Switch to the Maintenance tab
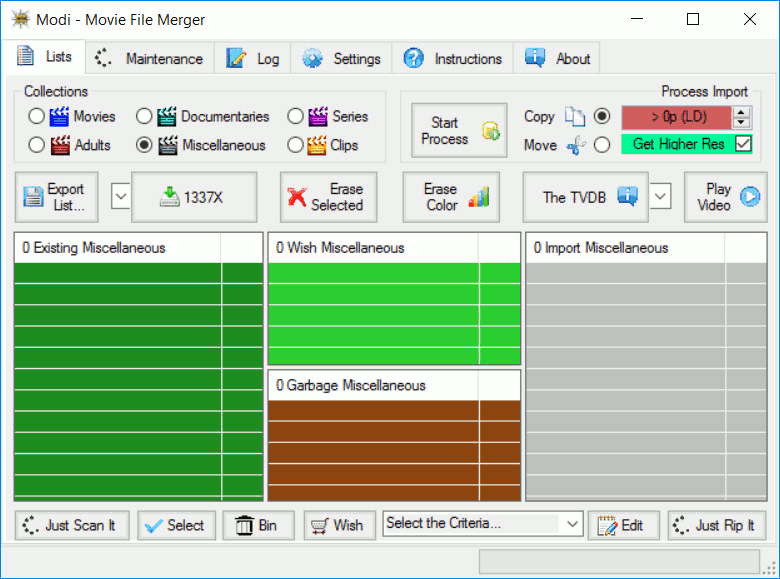780x579 pixels. click(x=149, y=59)
